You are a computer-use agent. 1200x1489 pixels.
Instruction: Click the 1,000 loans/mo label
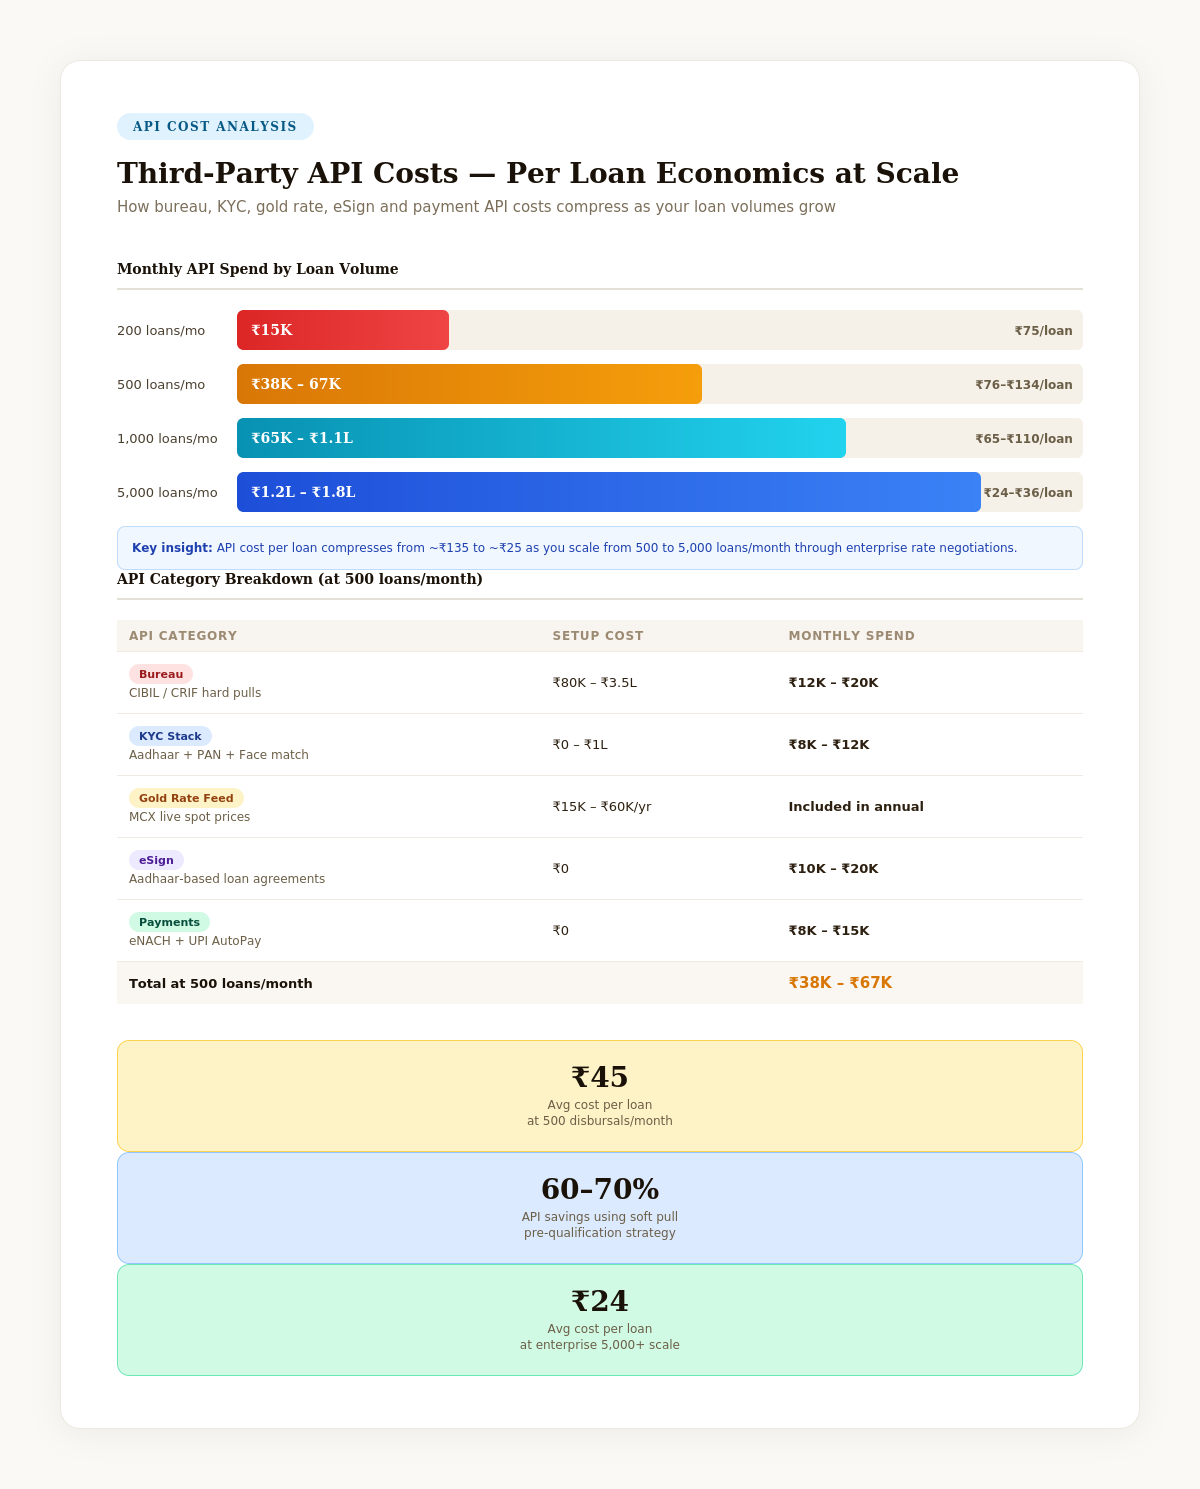click(x=167, y=438)
